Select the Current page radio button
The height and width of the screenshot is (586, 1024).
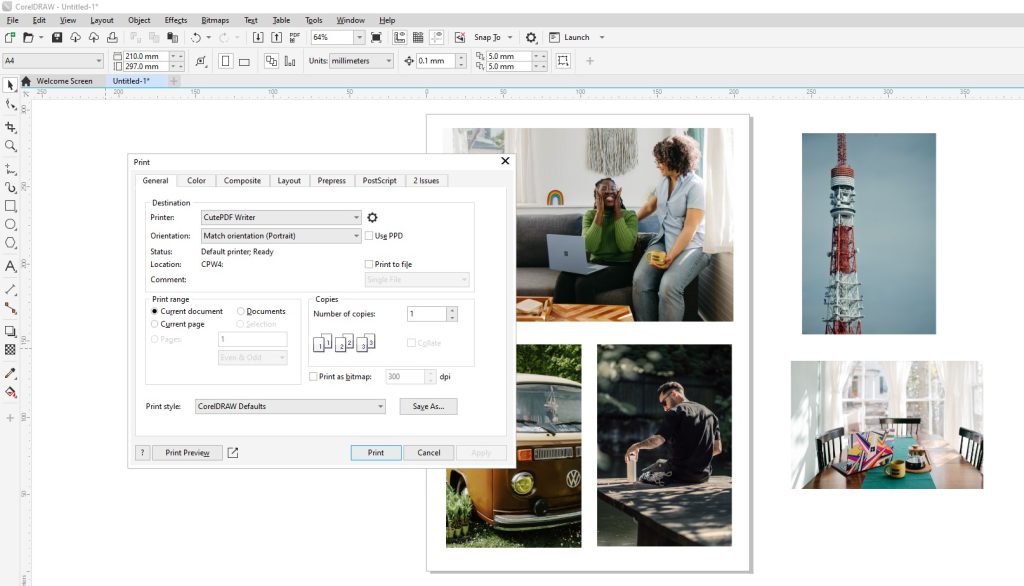click(x=154, y=324)
